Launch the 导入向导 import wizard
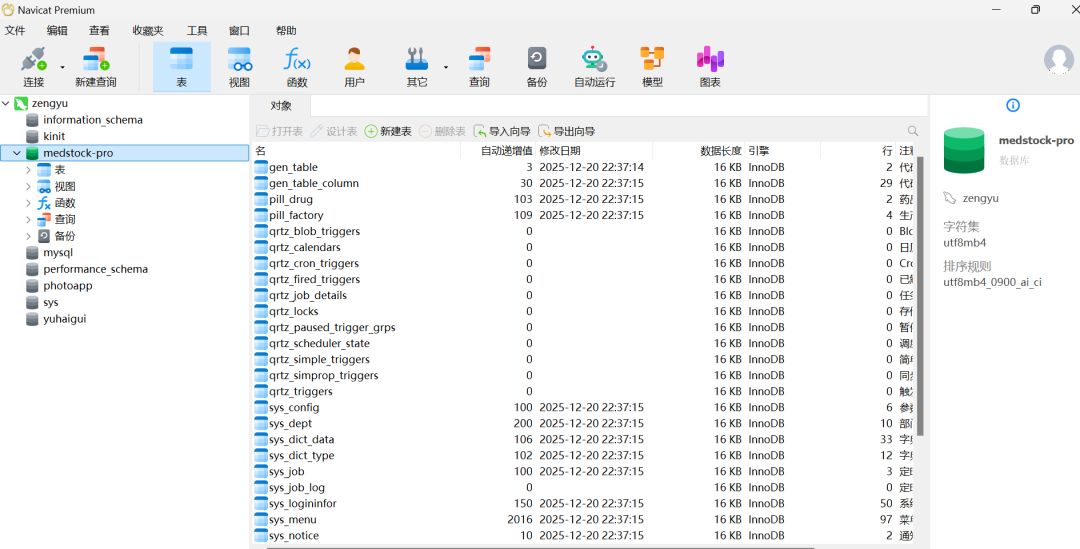1080x549 pixels. 502,131
